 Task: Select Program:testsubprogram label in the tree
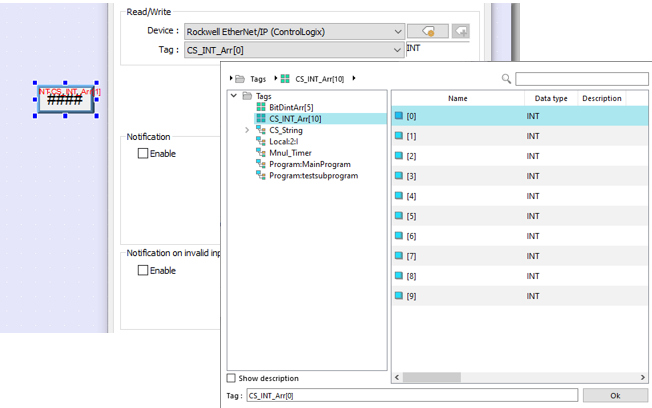314,176
